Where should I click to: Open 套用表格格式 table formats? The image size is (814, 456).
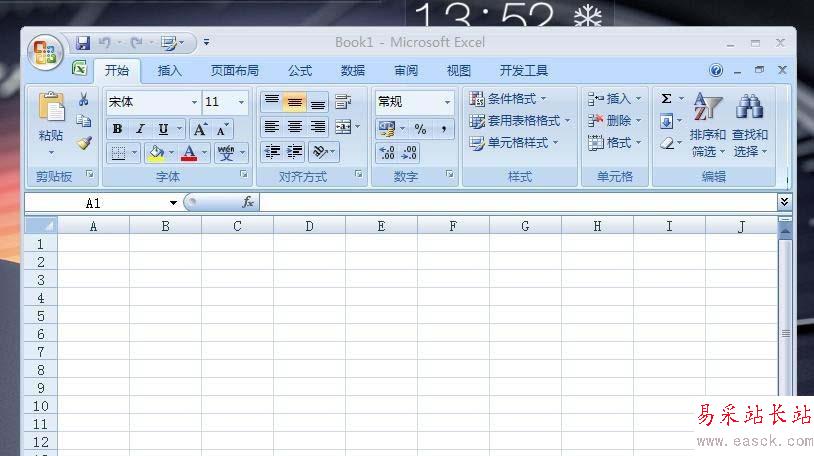tap(519, 120)
